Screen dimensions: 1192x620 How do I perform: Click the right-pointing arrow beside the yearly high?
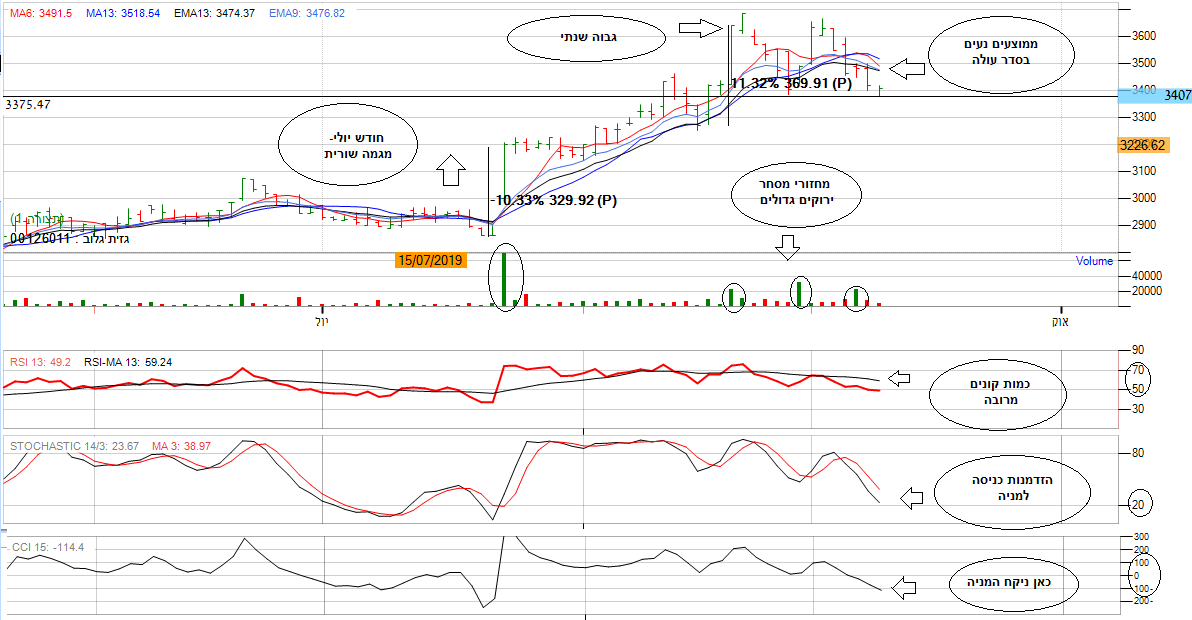click(x=699, y=28)
